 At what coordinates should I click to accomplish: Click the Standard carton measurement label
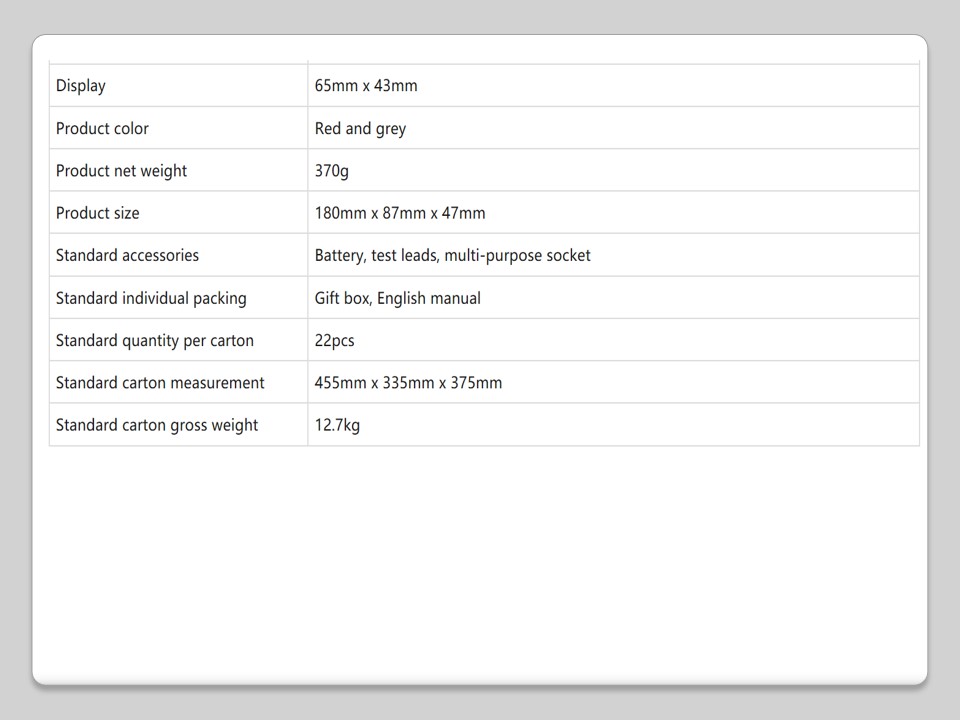coord(160,383)
